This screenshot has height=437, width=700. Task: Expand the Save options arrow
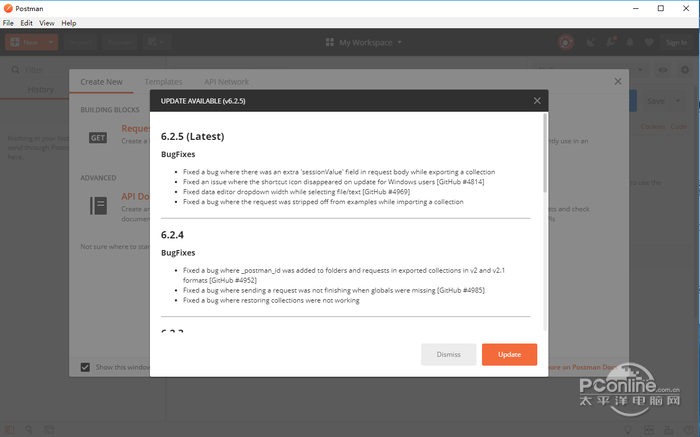pos(678,101)
